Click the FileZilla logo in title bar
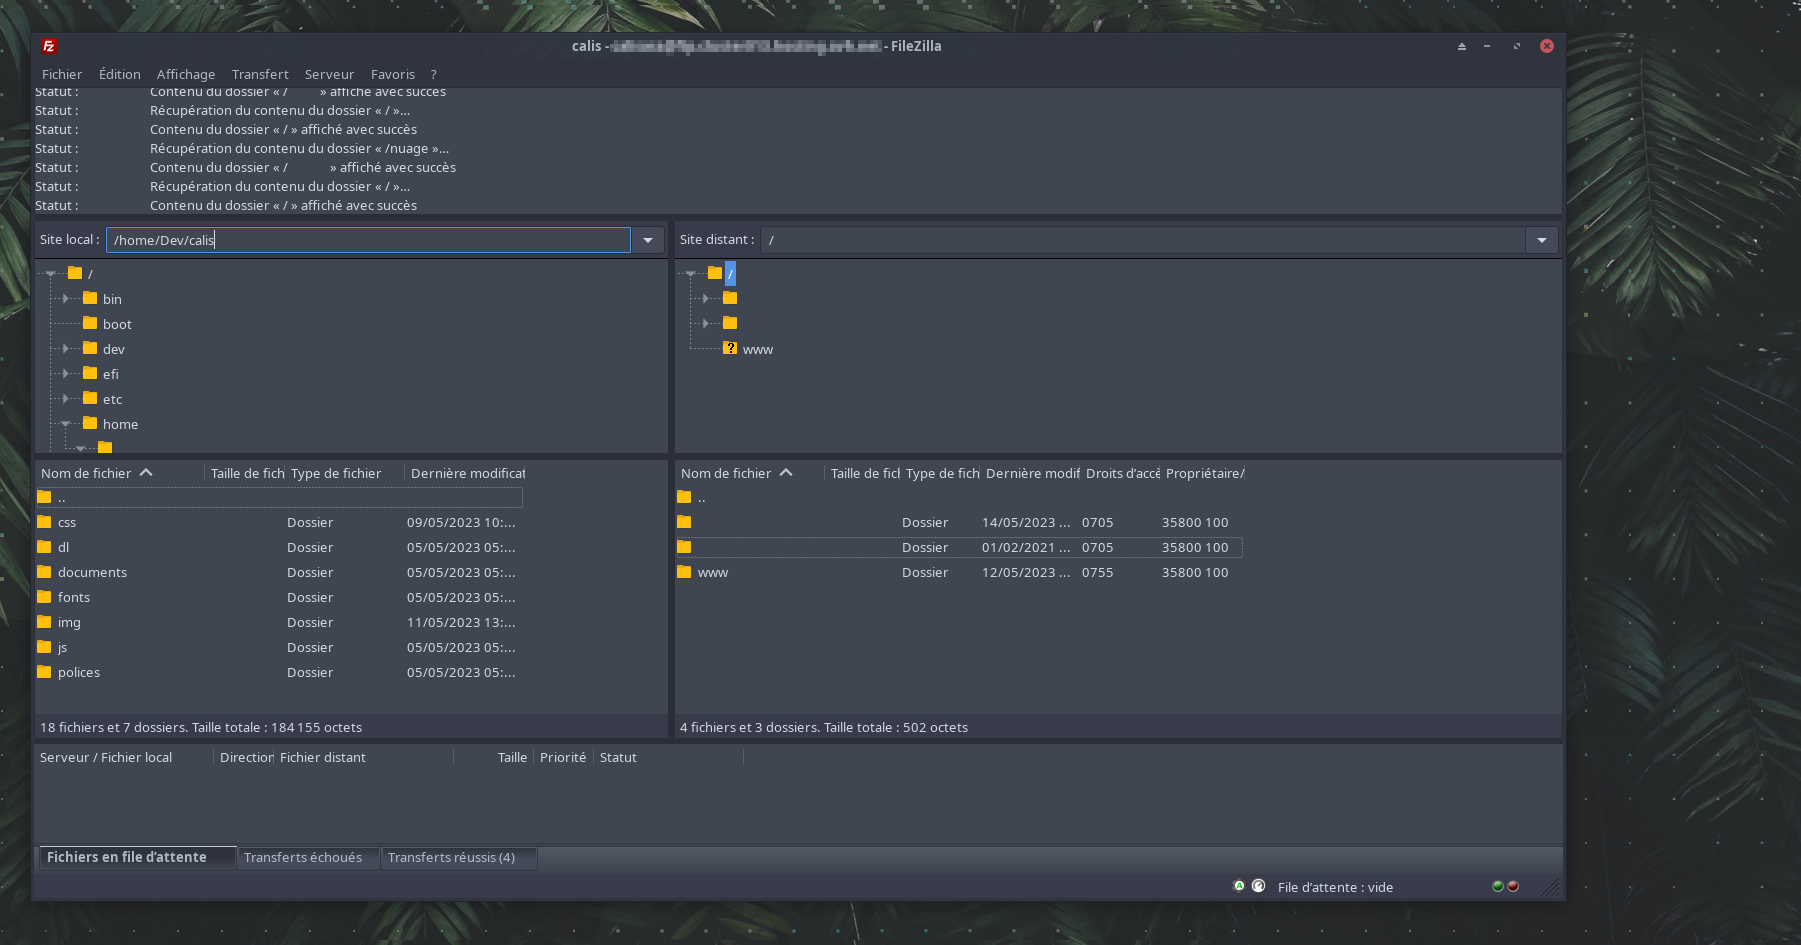This screenshot has height=945, width=1801. pyautogui.click(x=49, y=46)
